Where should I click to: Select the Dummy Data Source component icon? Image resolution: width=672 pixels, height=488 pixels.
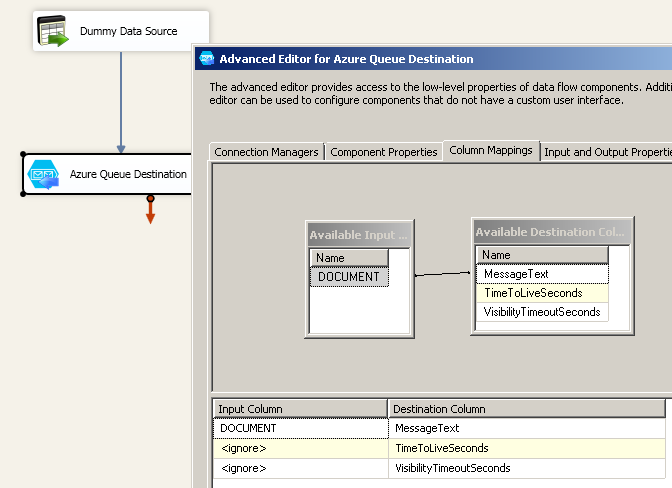(x=52, y=31)
